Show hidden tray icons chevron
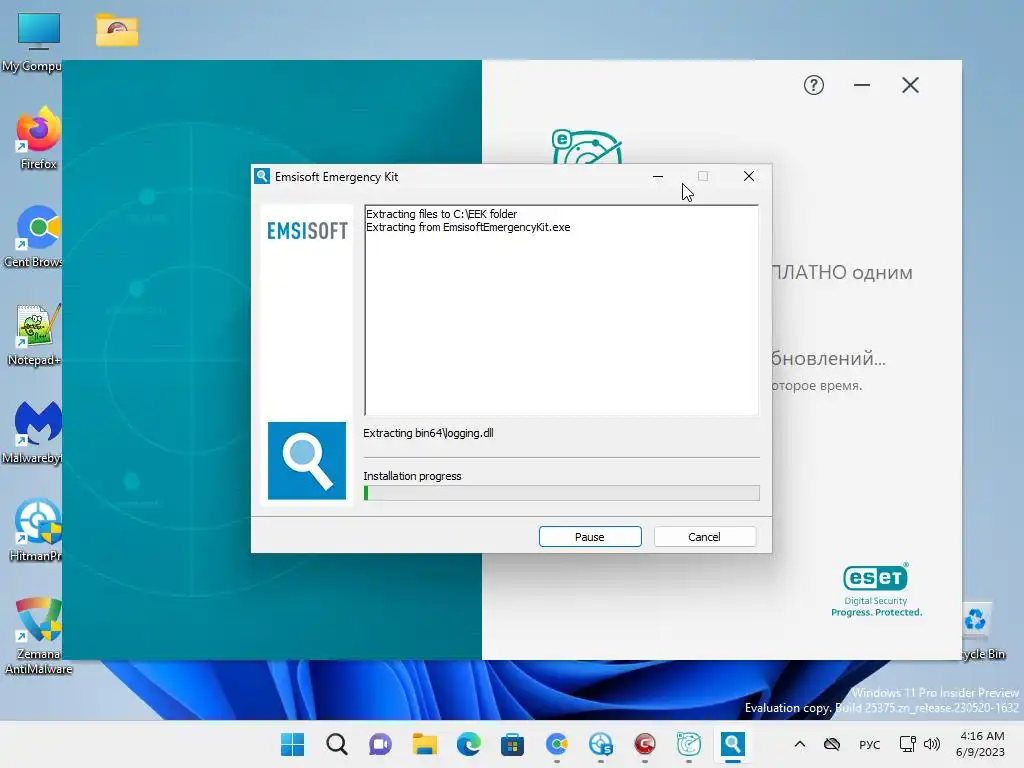This screenshot has height=768, width=1024. 800,744
